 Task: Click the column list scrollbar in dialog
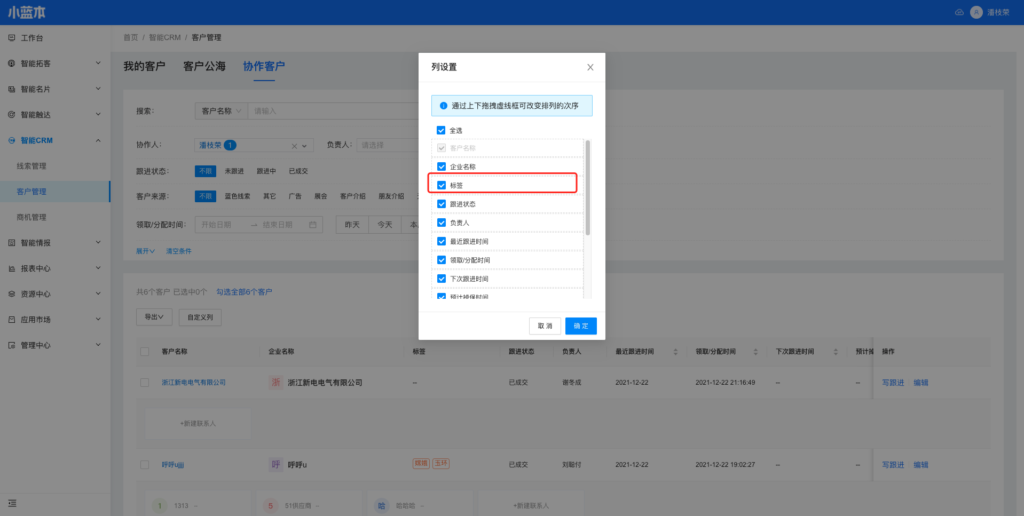pos(587,190)
